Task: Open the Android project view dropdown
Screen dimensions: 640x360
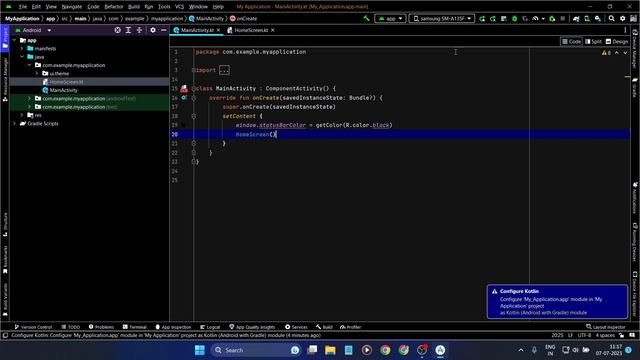Action: point(33,30)
